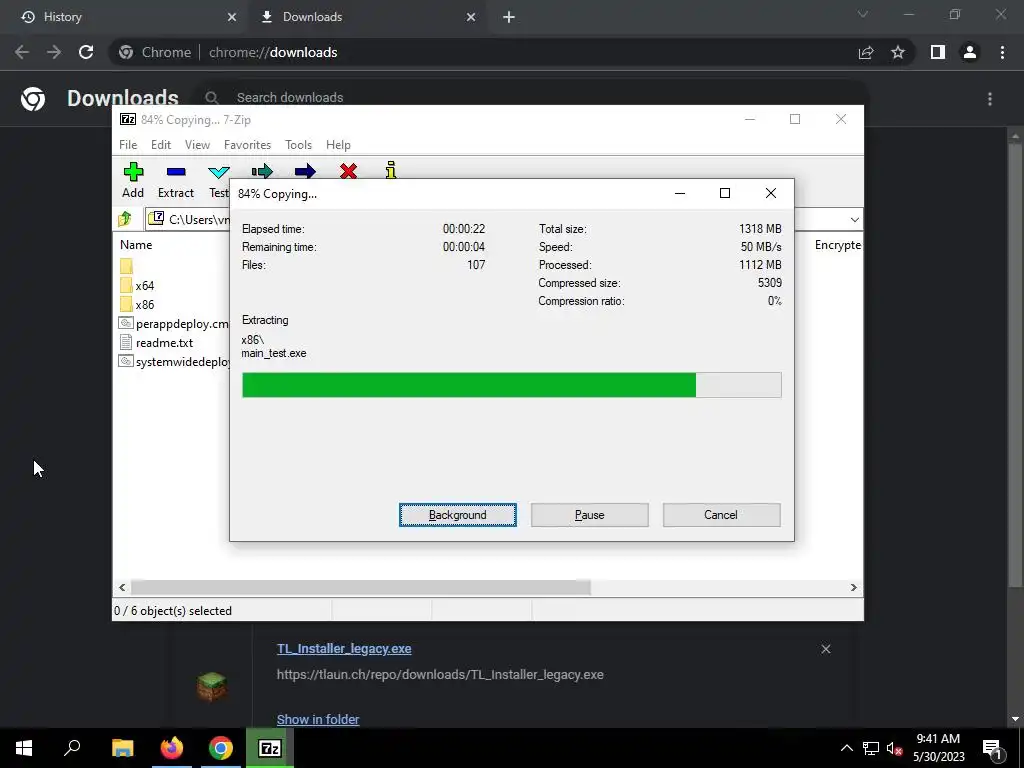Reload the Chrome page

pos(86,52)
